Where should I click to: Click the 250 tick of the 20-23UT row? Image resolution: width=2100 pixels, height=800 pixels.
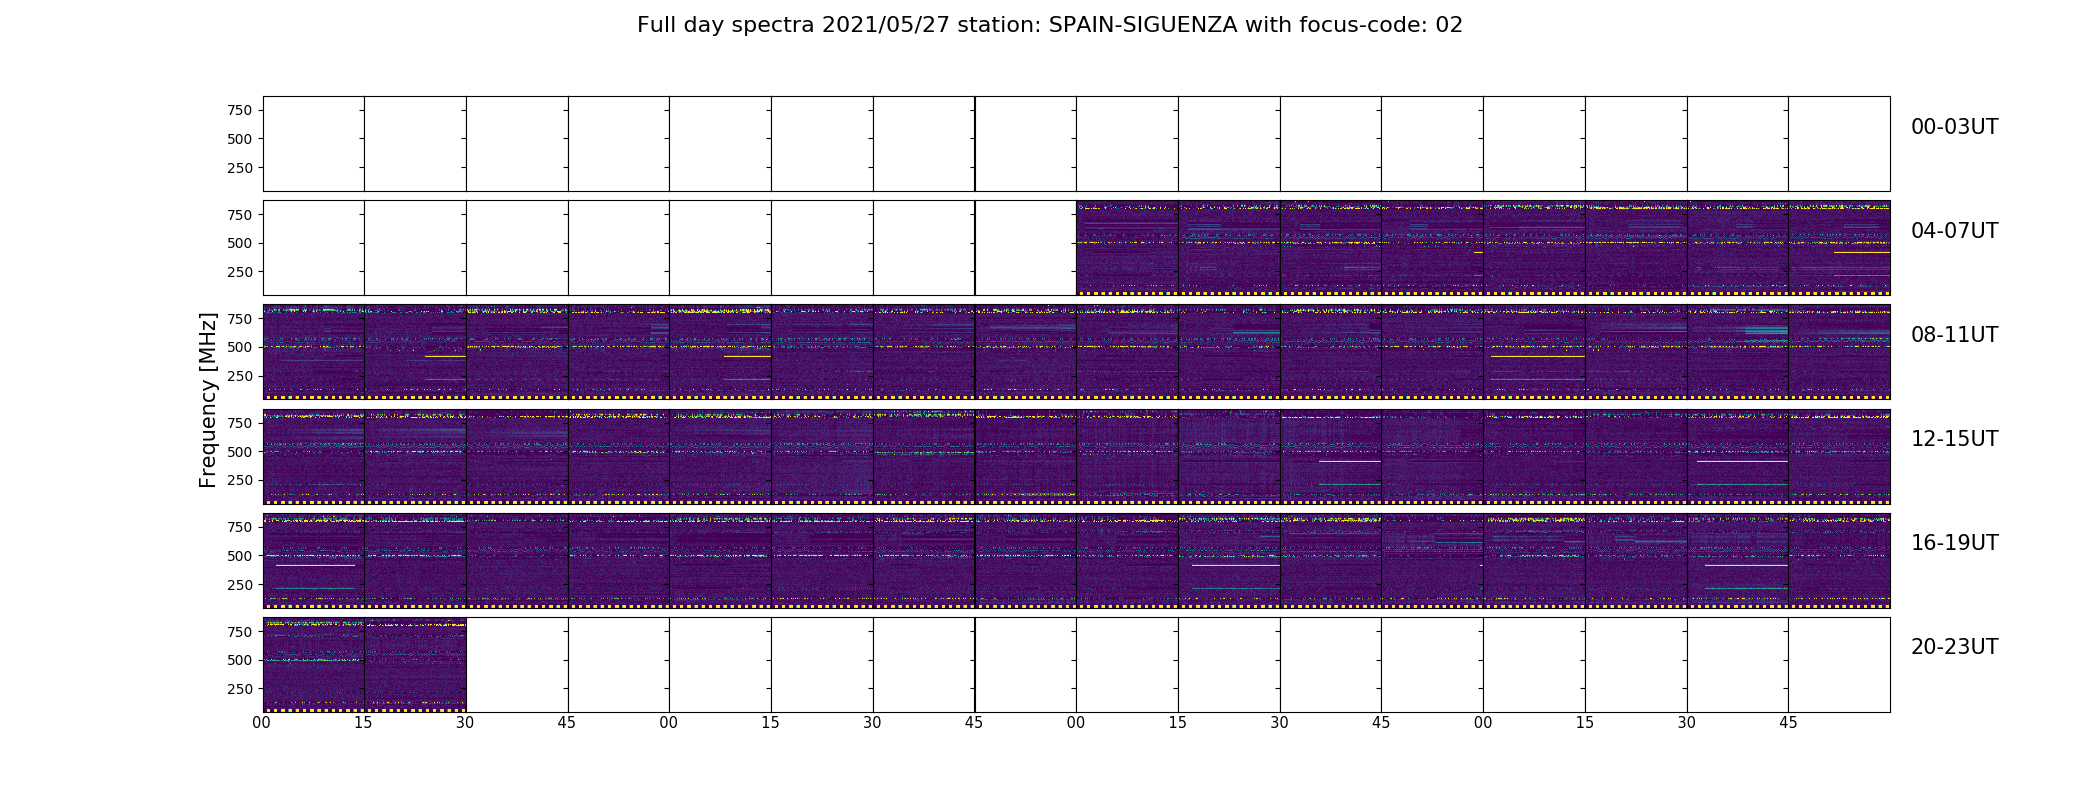[240, 689]
